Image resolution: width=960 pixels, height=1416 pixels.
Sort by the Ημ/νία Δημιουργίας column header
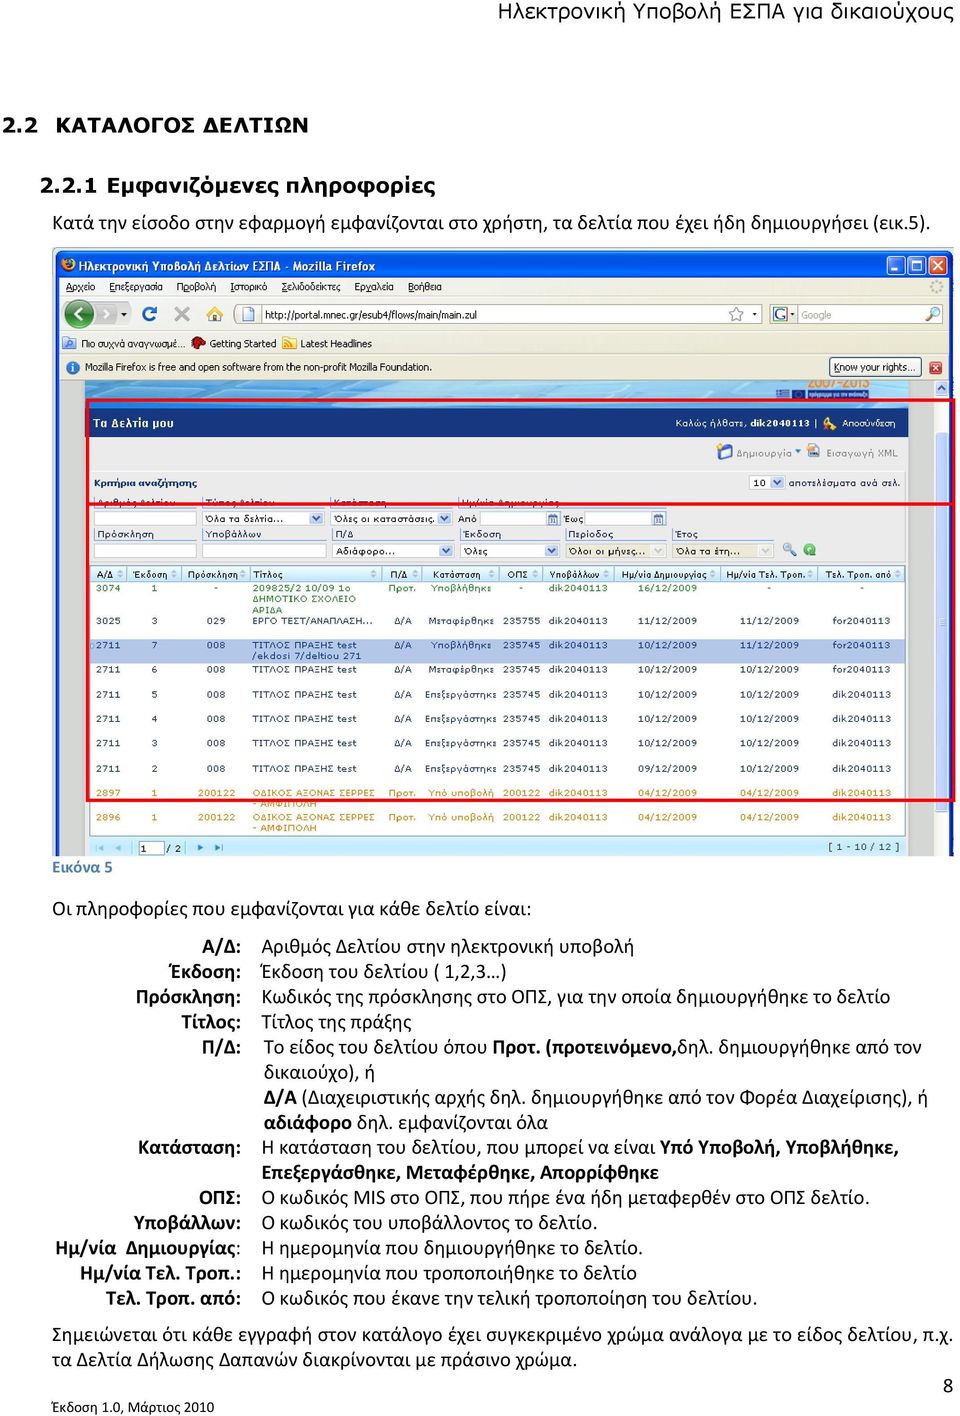(667, 575)
